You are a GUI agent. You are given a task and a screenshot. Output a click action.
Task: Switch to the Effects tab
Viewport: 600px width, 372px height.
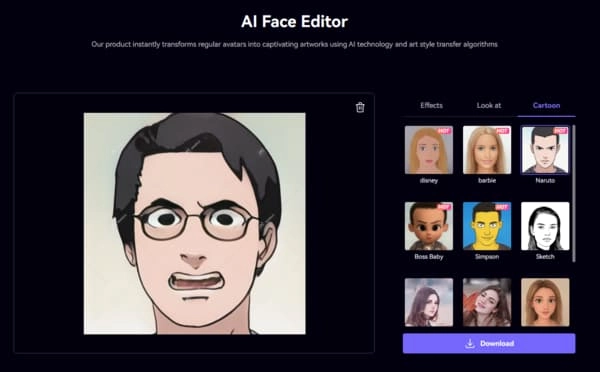tap(431, 105)
